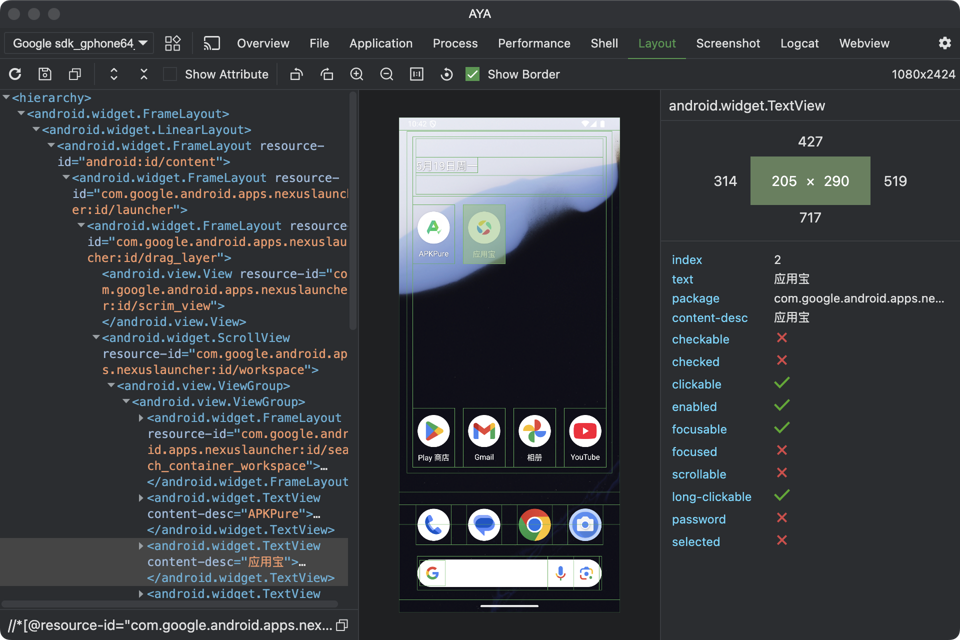Expand search_container_workspace FrameLayout node
Screen dimensions: 960x640
[x=141, y=418]
